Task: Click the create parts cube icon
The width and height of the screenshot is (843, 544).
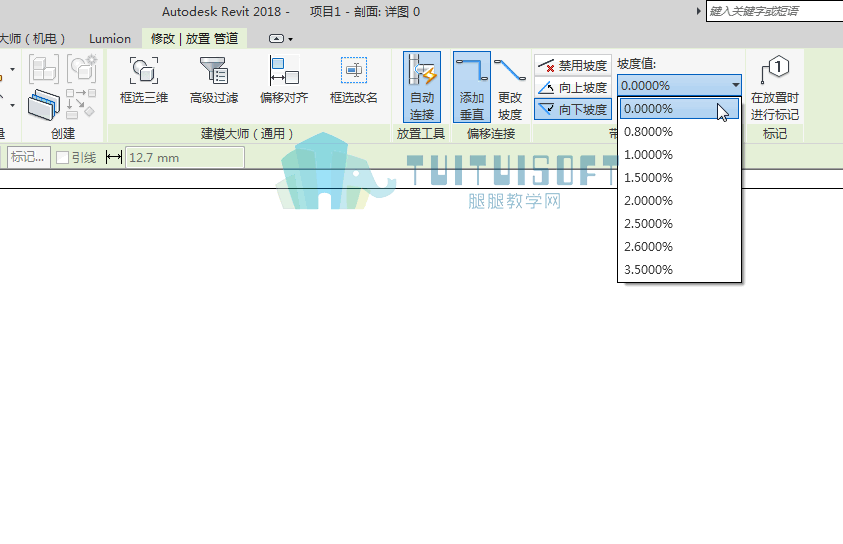Action: click(x=44, y=69)
